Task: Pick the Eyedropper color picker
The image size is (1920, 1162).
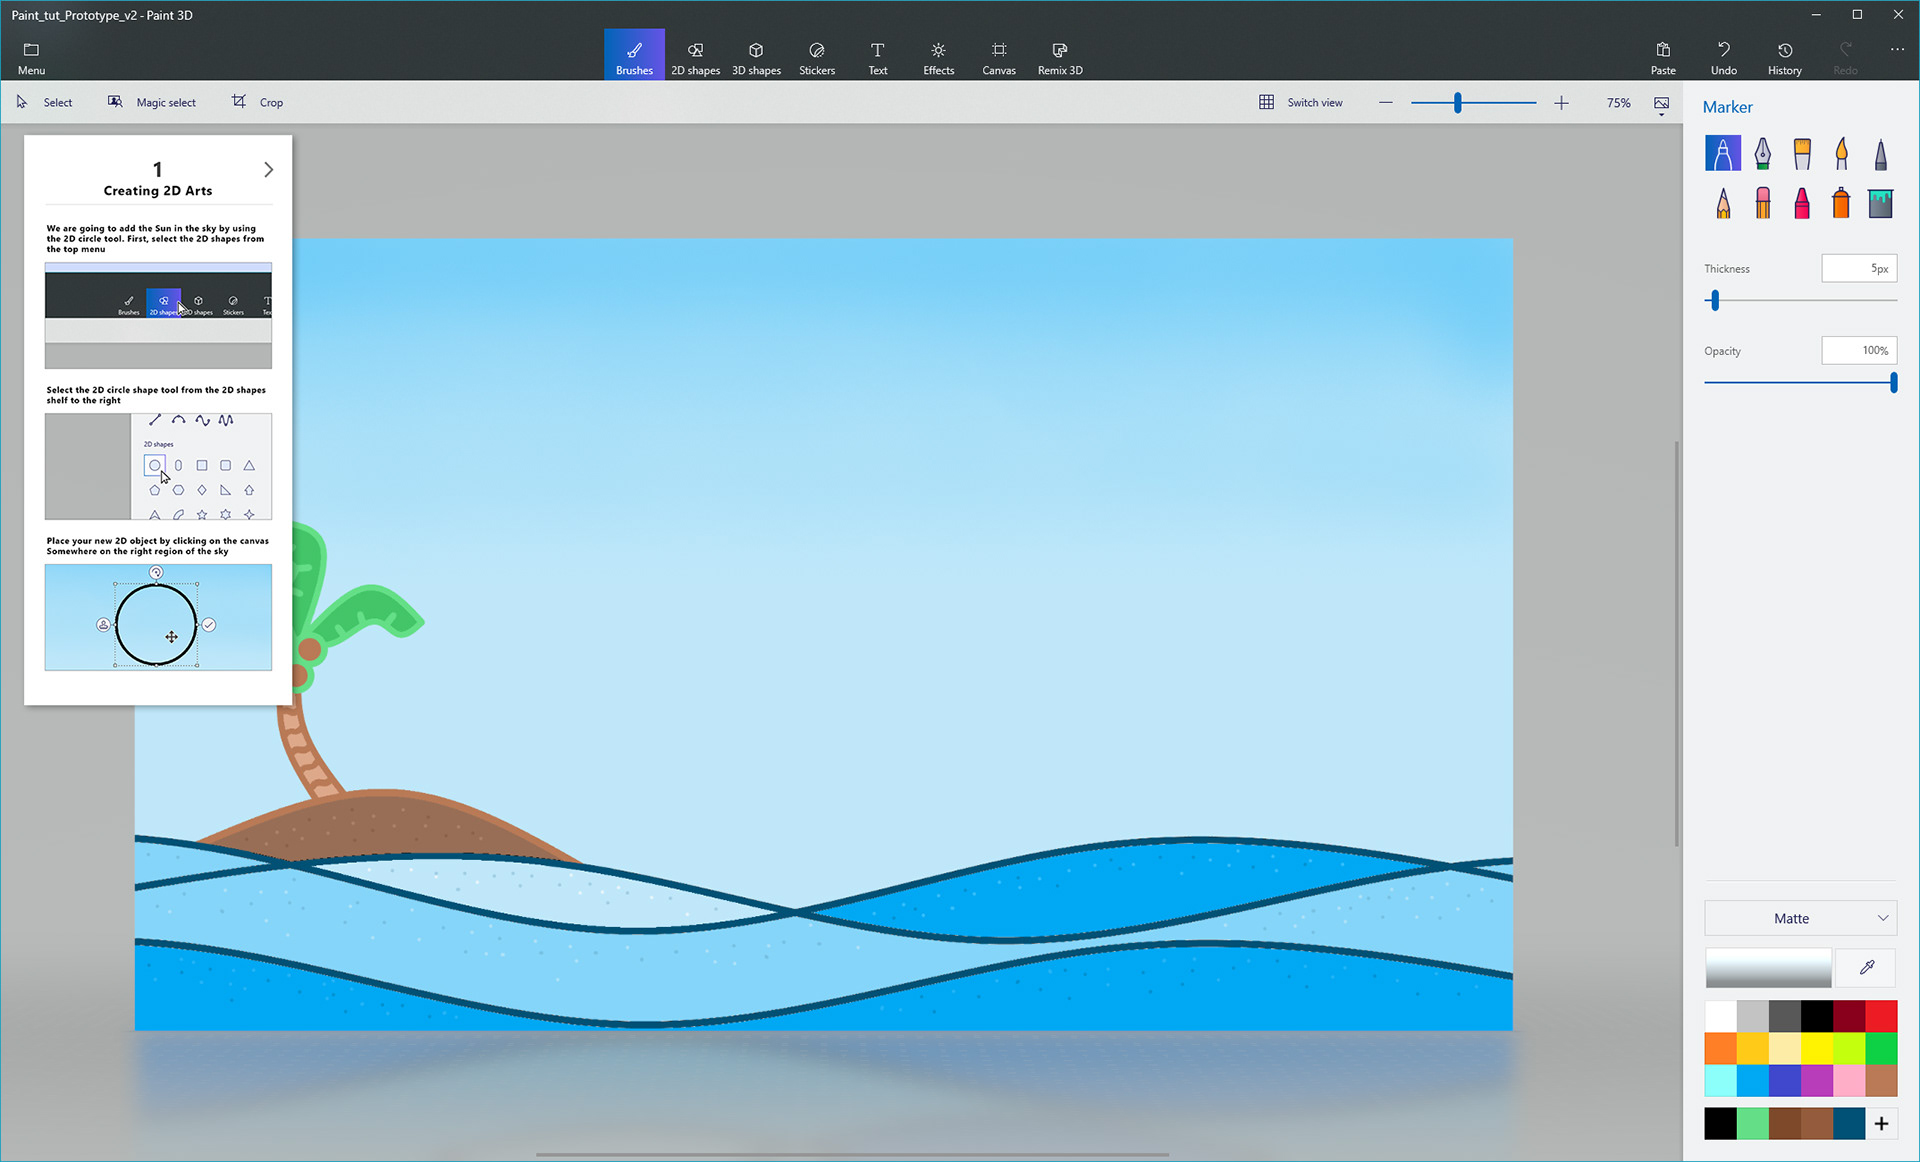Action: [1866, 967]
